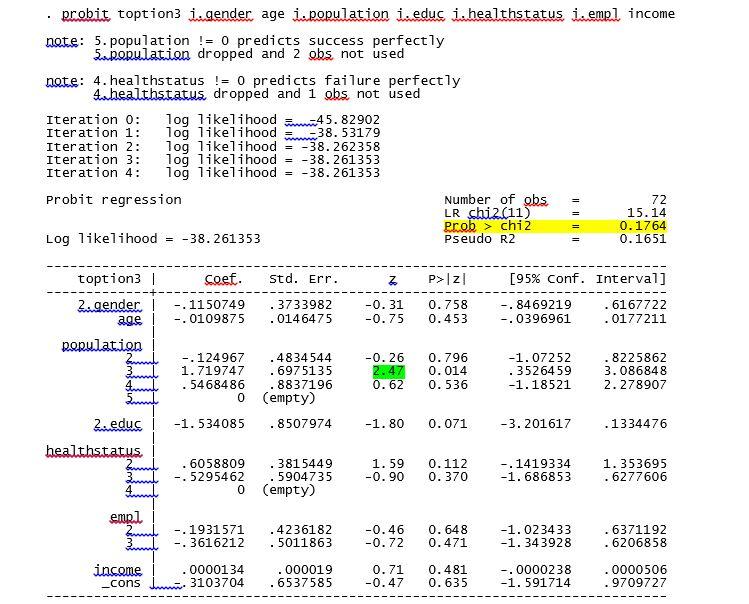This screenshot has height=604, width=749.
Task: Click the 'empl' group label
Action: [126, 517]
